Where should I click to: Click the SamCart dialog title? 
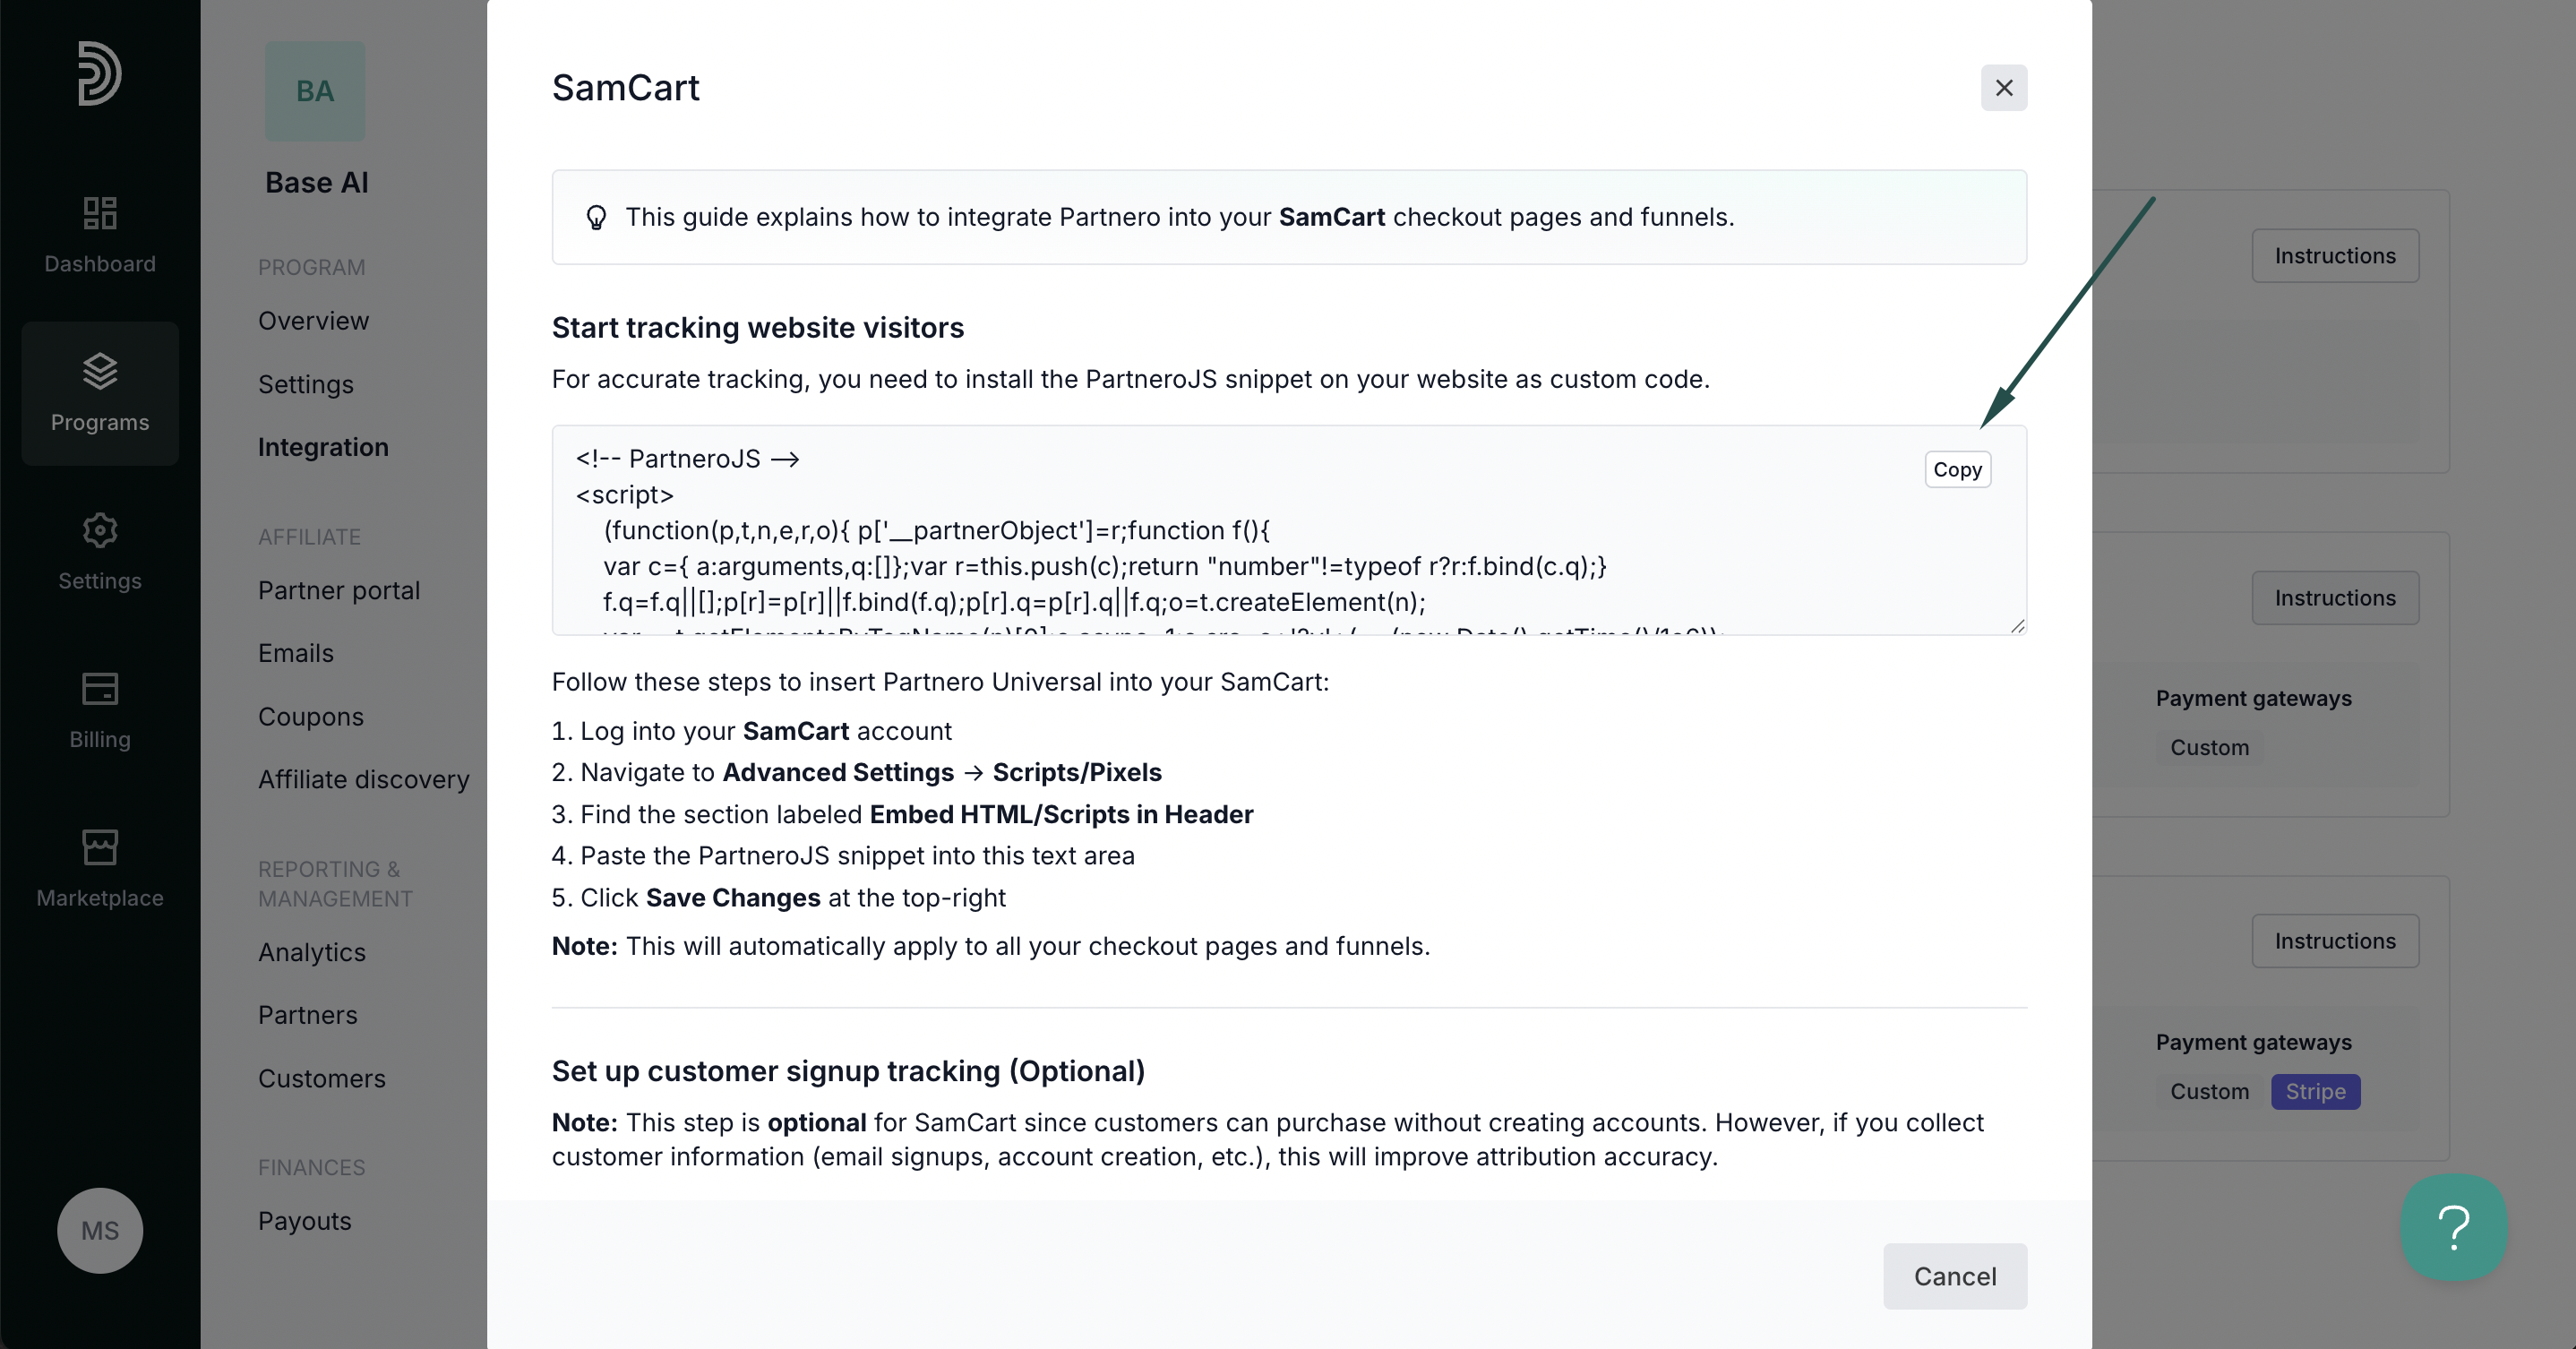click(x=625, y=88)
